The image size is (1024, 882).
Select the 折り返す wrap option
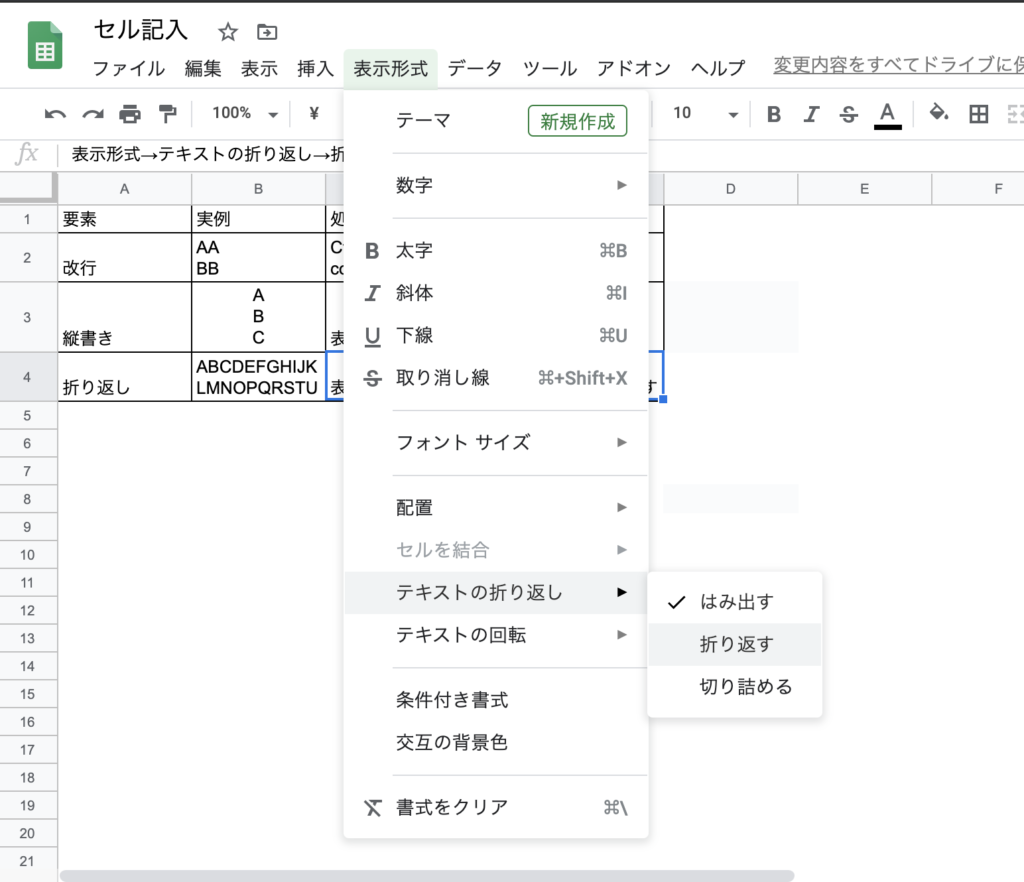[x=735, y=644]
